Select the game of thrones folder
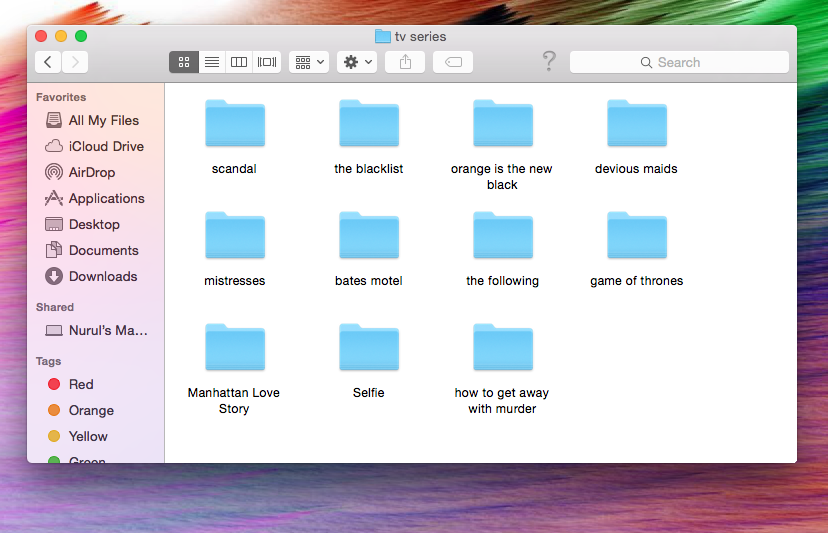The width and height of the screenshot is (828, 533). [x=637, y=235]
